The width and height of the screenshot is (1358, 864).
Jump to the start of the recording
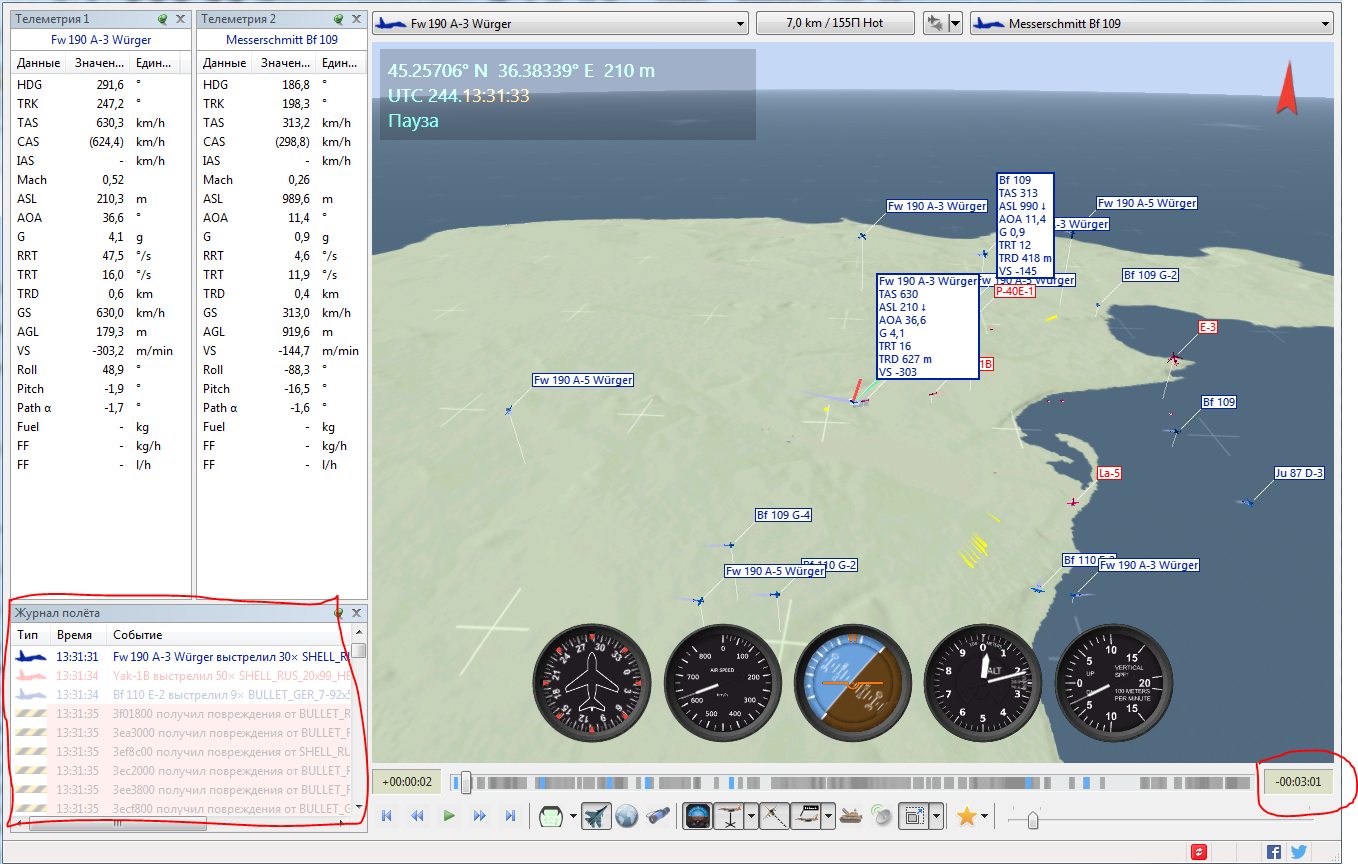pyautogui.click(x=387, y=816)
